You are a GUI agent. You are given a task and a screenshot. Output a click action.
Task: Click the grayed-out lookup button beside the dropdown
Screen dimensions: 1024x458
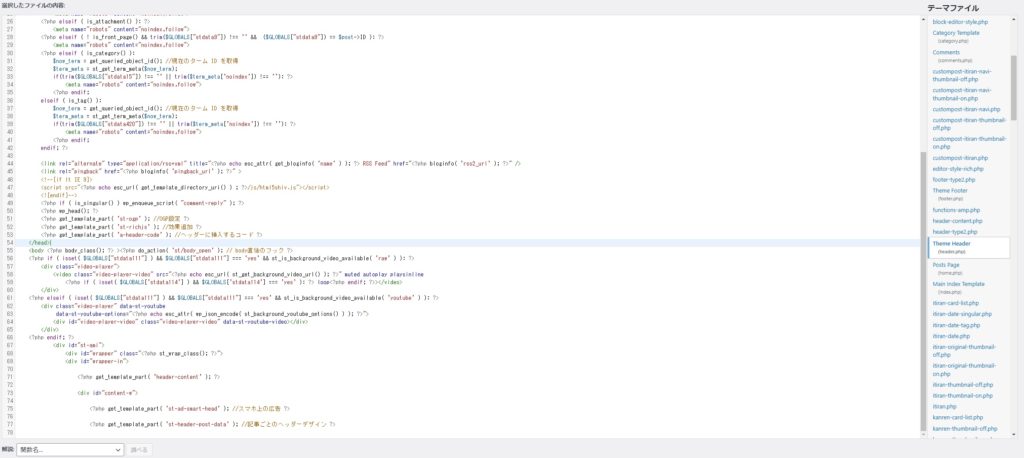click(x=139, y=450)
